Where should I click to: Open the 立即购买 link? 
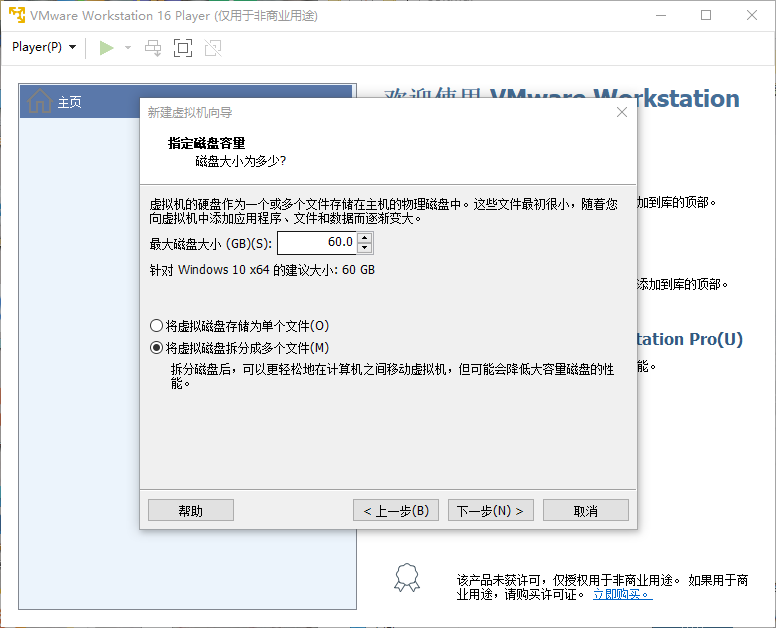point(623,594)
